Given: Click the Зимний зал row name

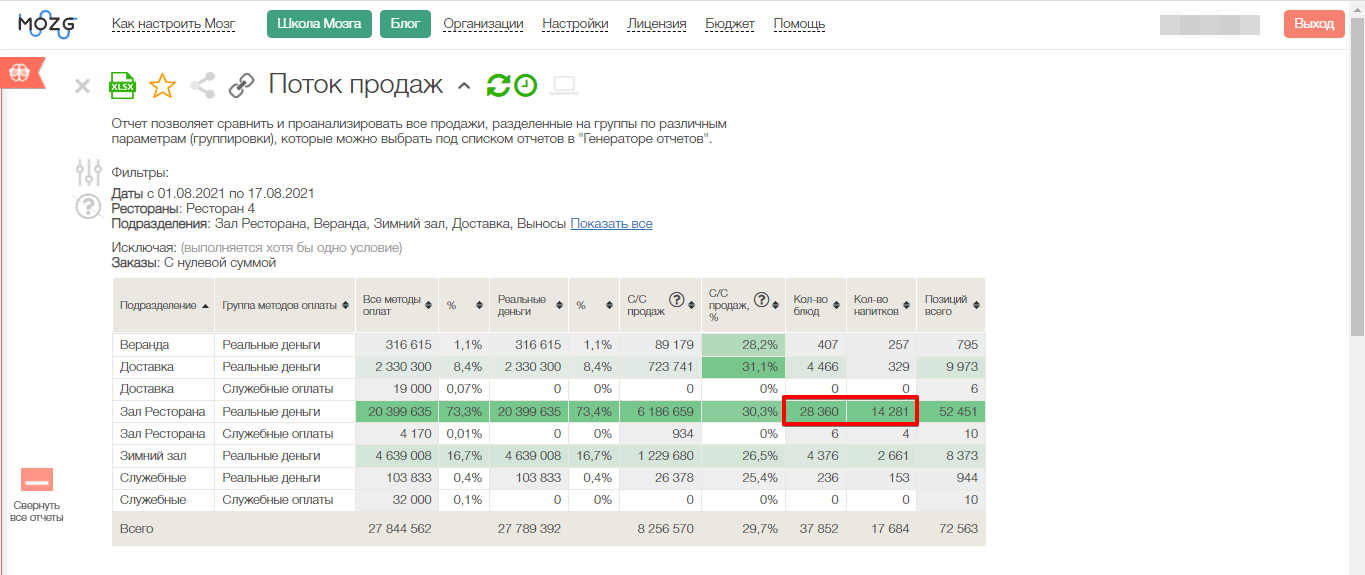Looking at the screenshot, I should point(164,456).
